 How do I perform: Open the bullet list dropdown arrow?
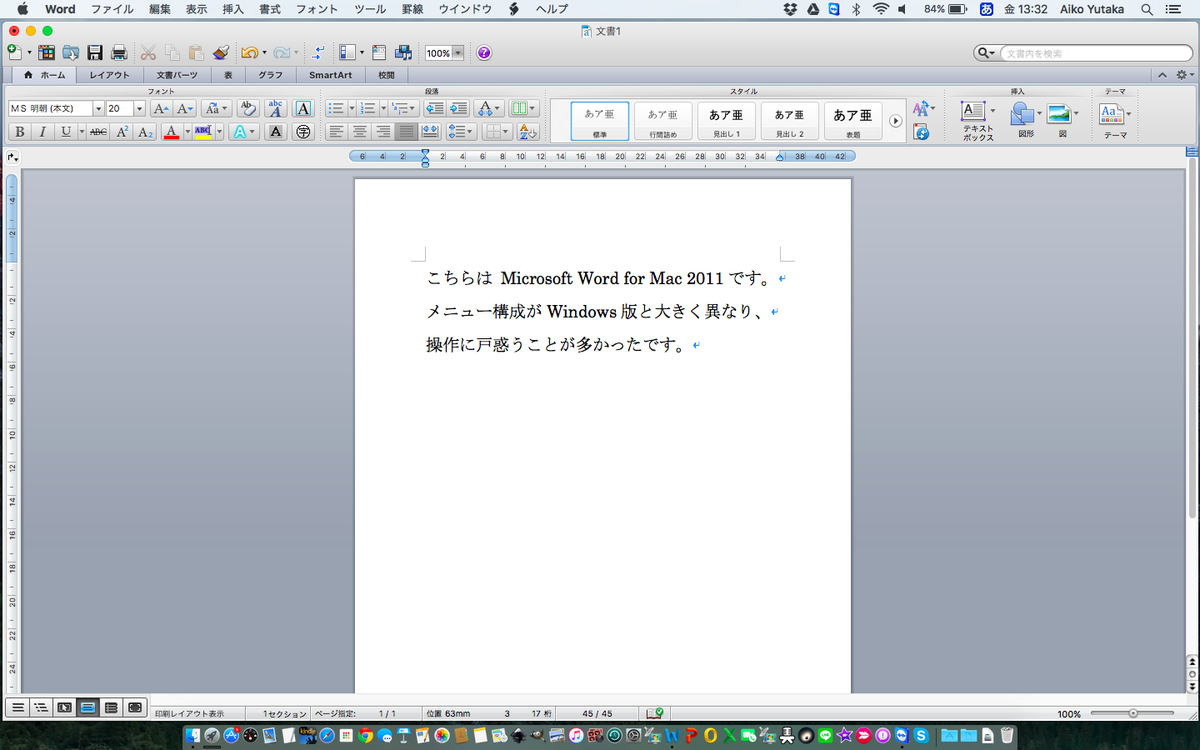(x=351, y=108)
